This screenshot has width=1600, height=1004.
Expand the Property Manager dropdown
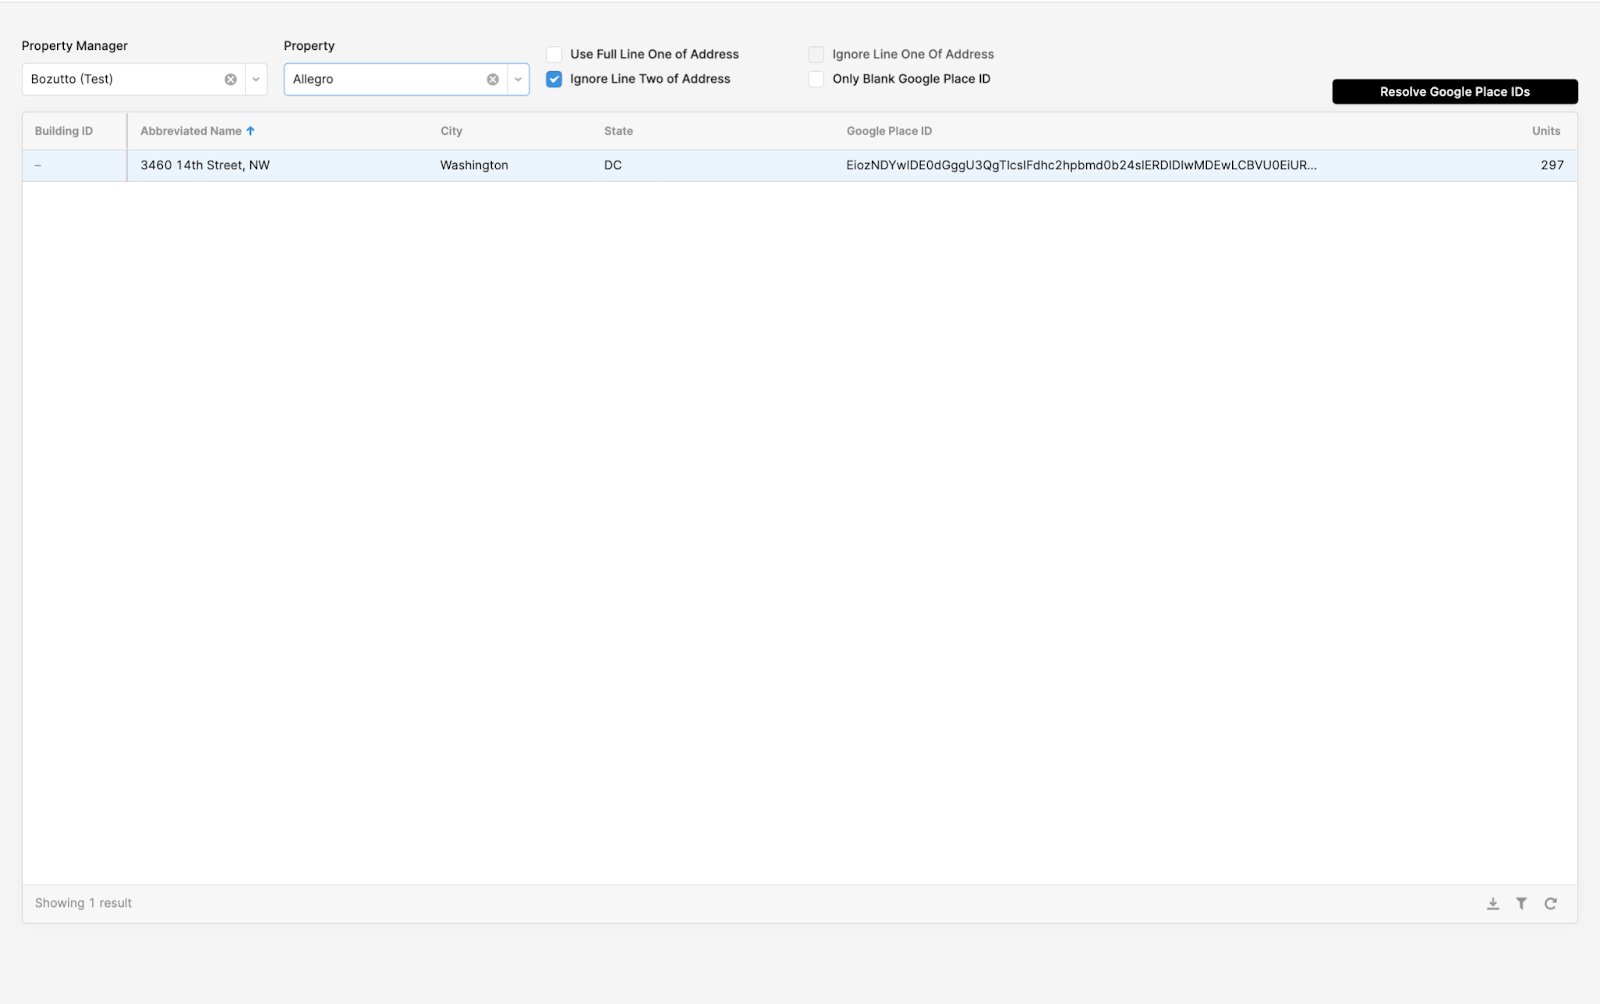click(256, 79)
